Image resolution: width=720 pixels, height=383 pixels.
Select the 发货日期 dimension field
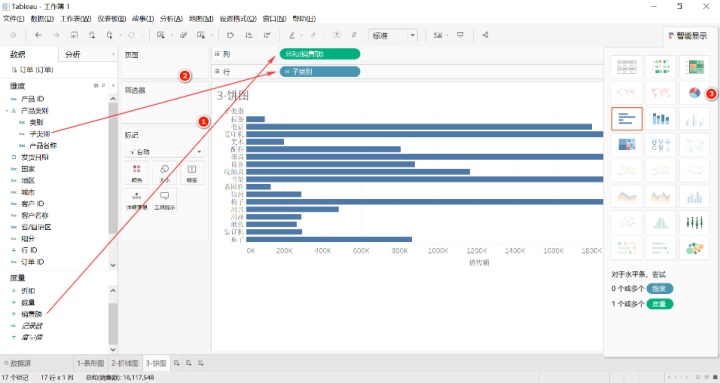pyautogui.click(x=34, y=157)
